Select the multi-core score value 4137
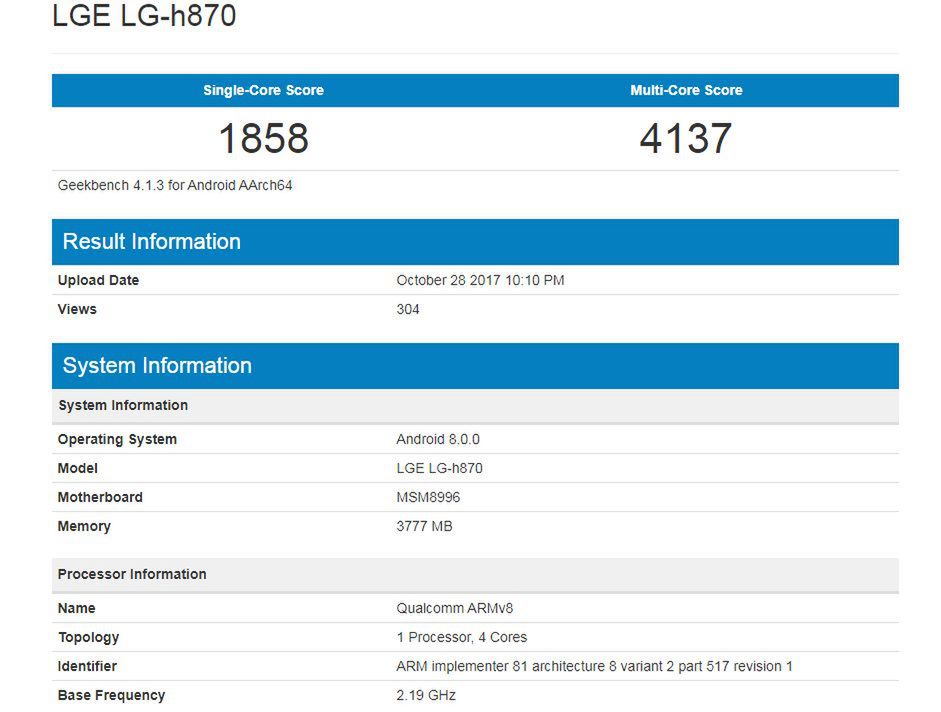Image resolution: width=941 pixels, height=712 pixels. (x=686, y=138)
